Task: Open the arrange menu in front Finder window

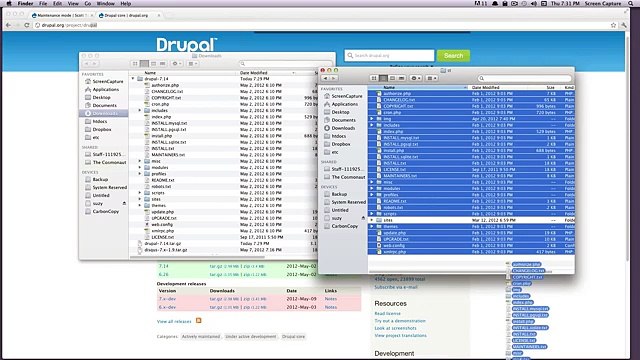Action: (x=431, y=78)
